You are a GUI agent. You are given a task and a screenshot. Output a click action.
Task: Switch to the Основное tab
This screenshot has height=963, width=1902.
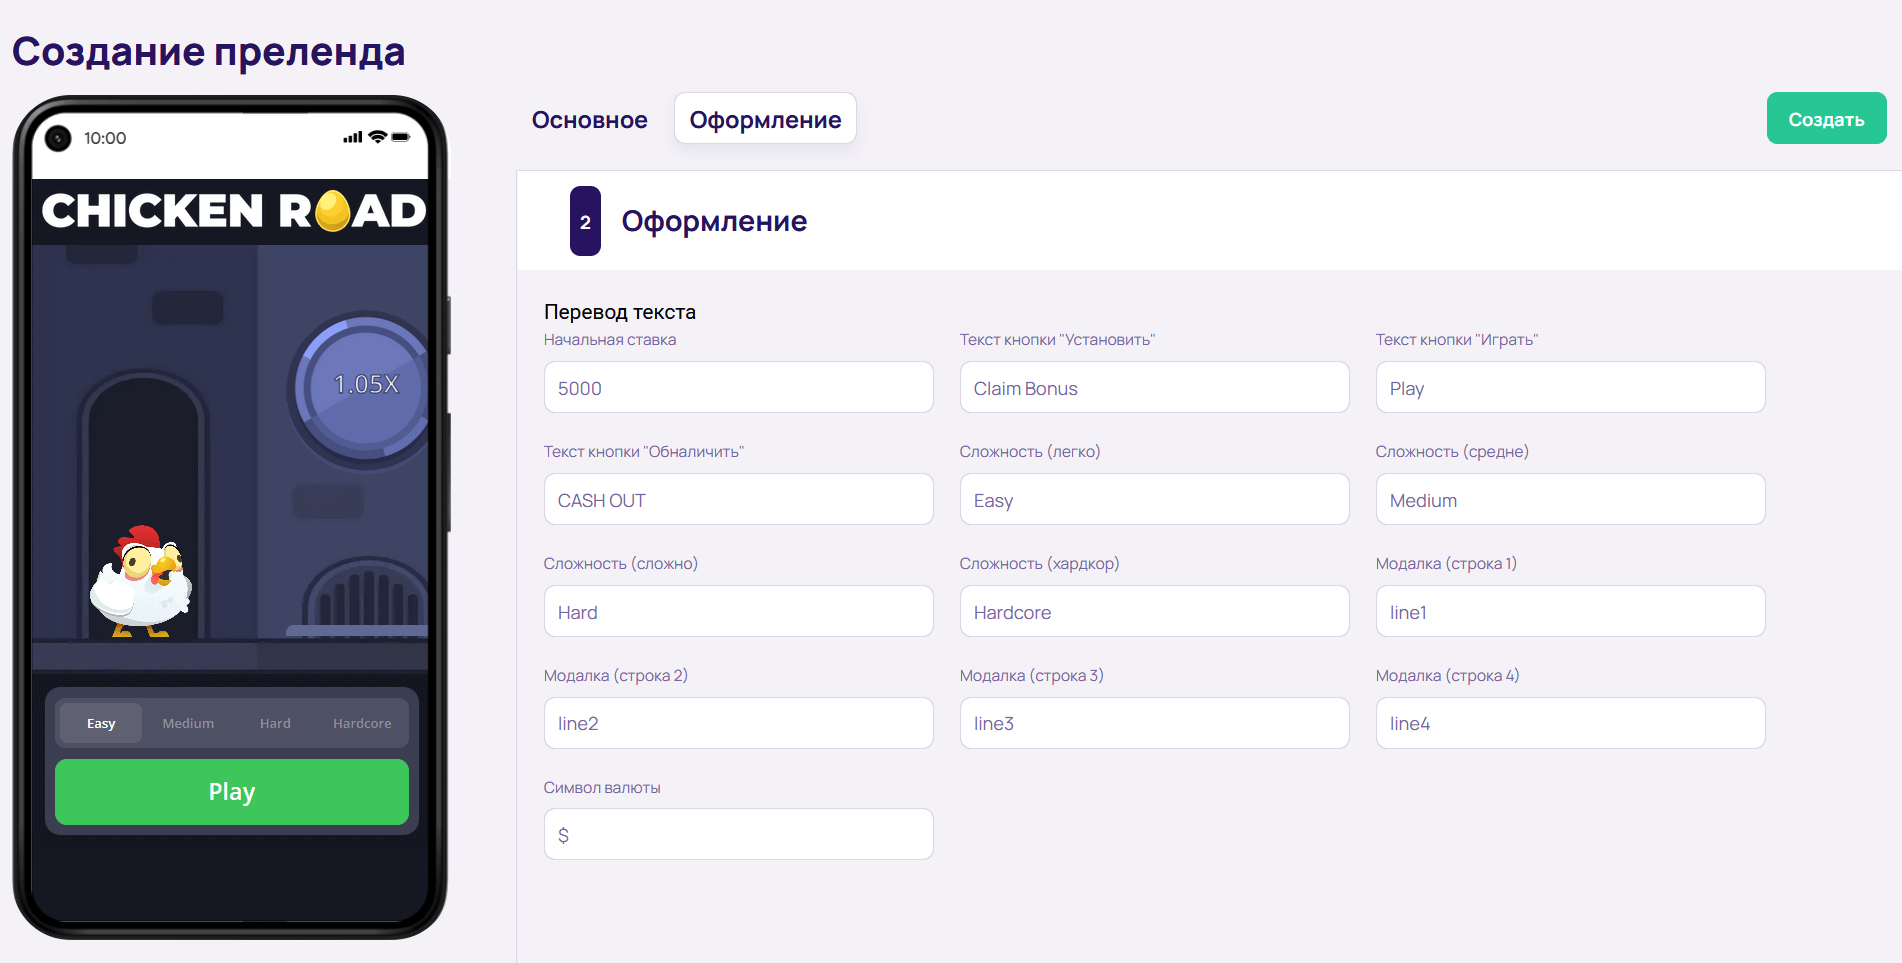(x=589, y=119)
